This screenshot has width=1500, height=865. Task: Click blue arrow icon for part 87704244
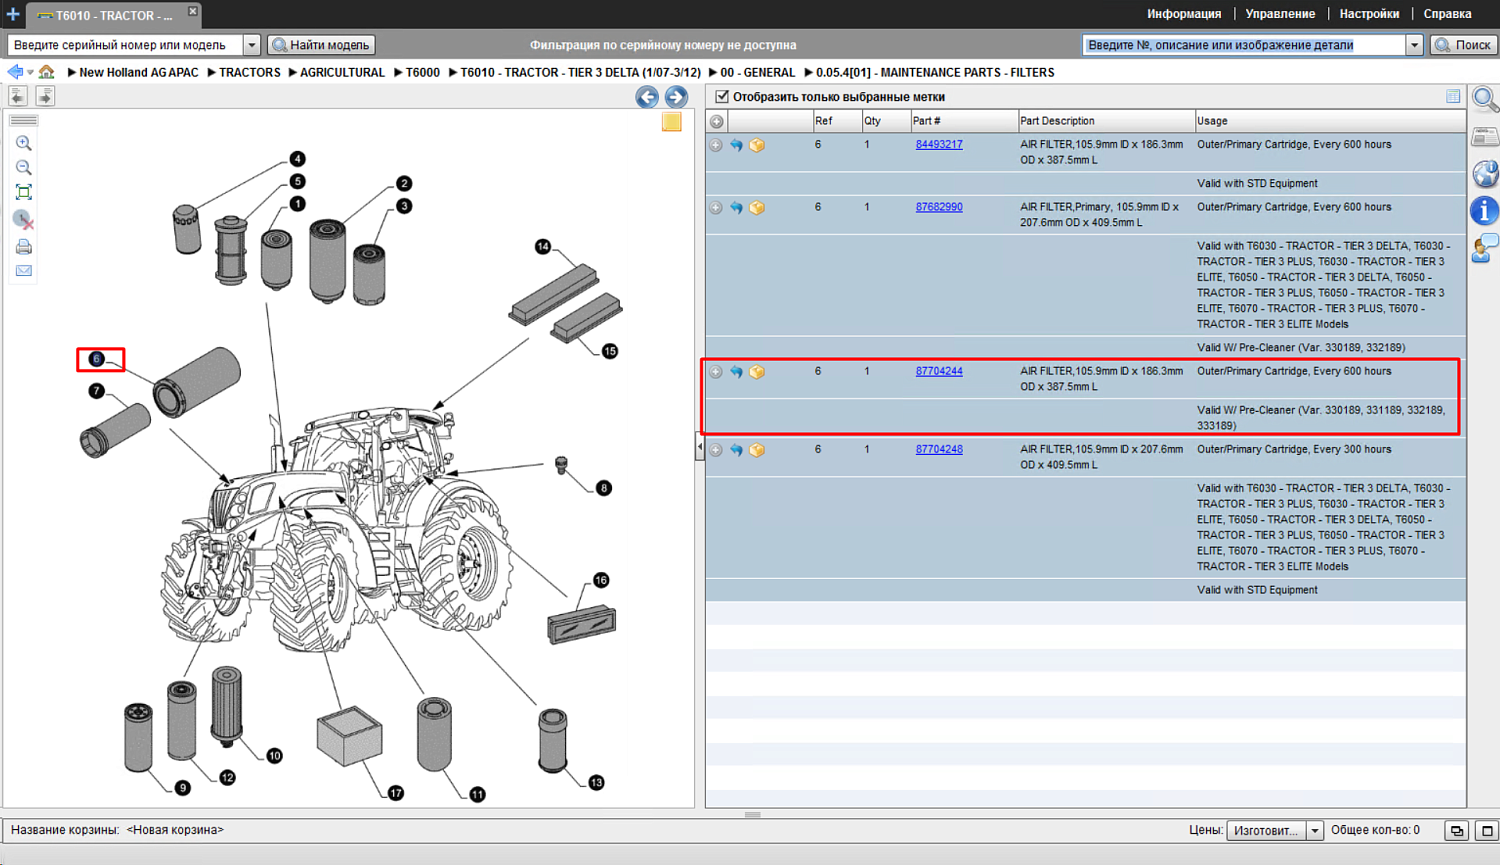737,372
